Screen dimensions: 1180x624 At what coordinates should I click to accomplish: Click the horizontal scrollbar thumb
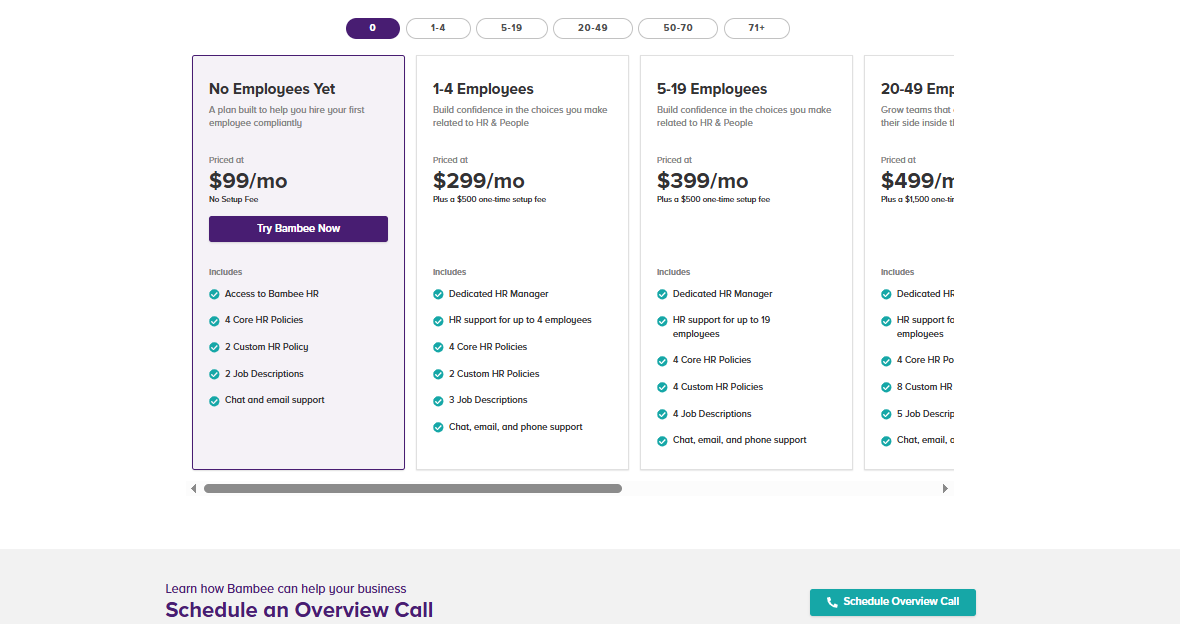point(412,489)
